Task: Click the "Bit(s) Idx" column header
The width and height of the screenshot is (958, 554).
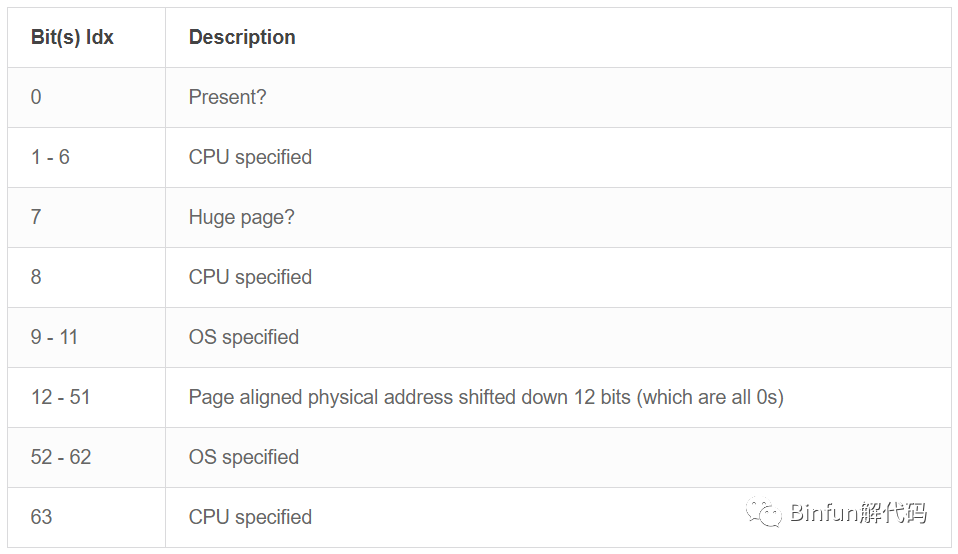Action: (x=72, y=38)
